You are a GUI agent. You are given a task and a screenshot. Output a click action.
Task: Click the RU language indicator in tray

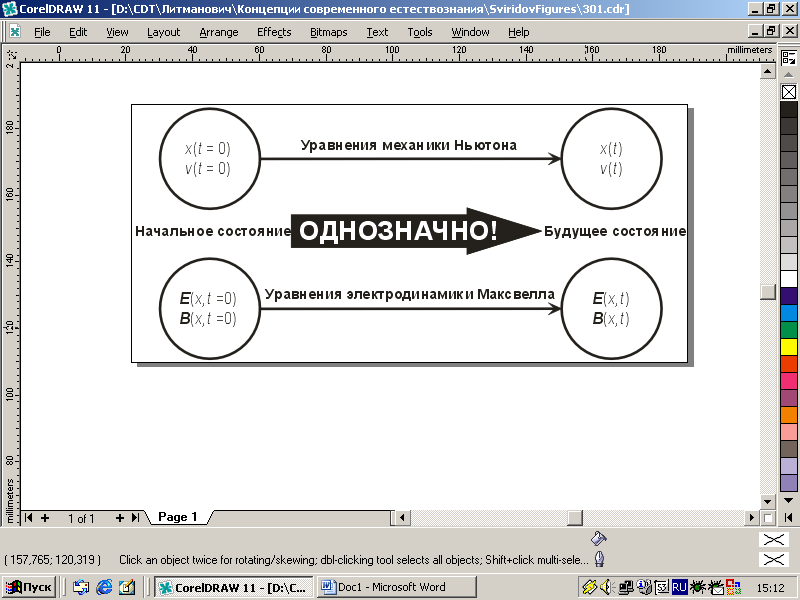[680, 587]
